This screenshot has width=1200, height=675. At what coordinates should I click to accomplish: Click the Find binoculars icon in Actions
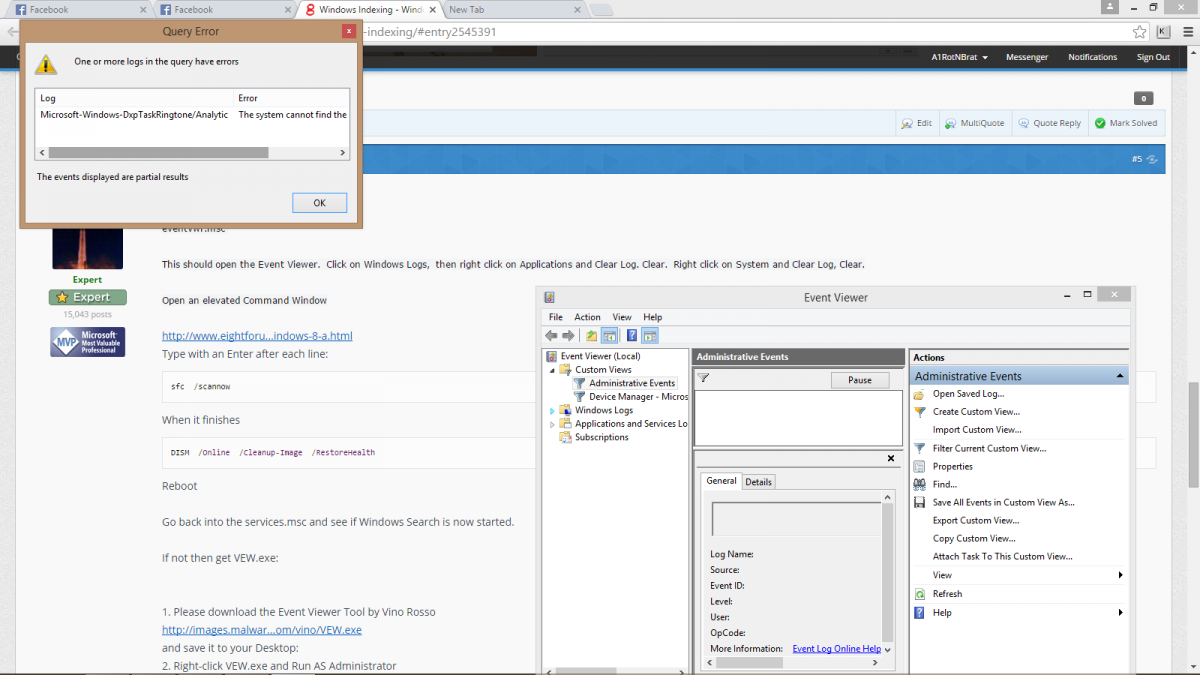click(920, 484)
